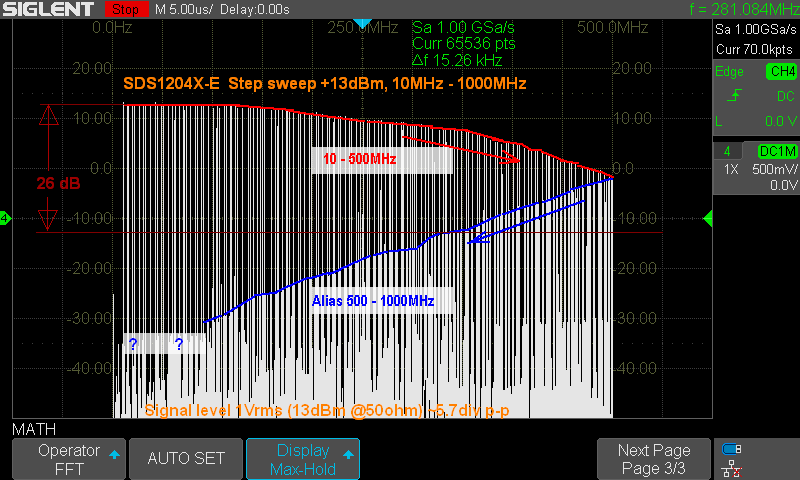Select the Curr 70.0kpts memory readout

point(754,49)
